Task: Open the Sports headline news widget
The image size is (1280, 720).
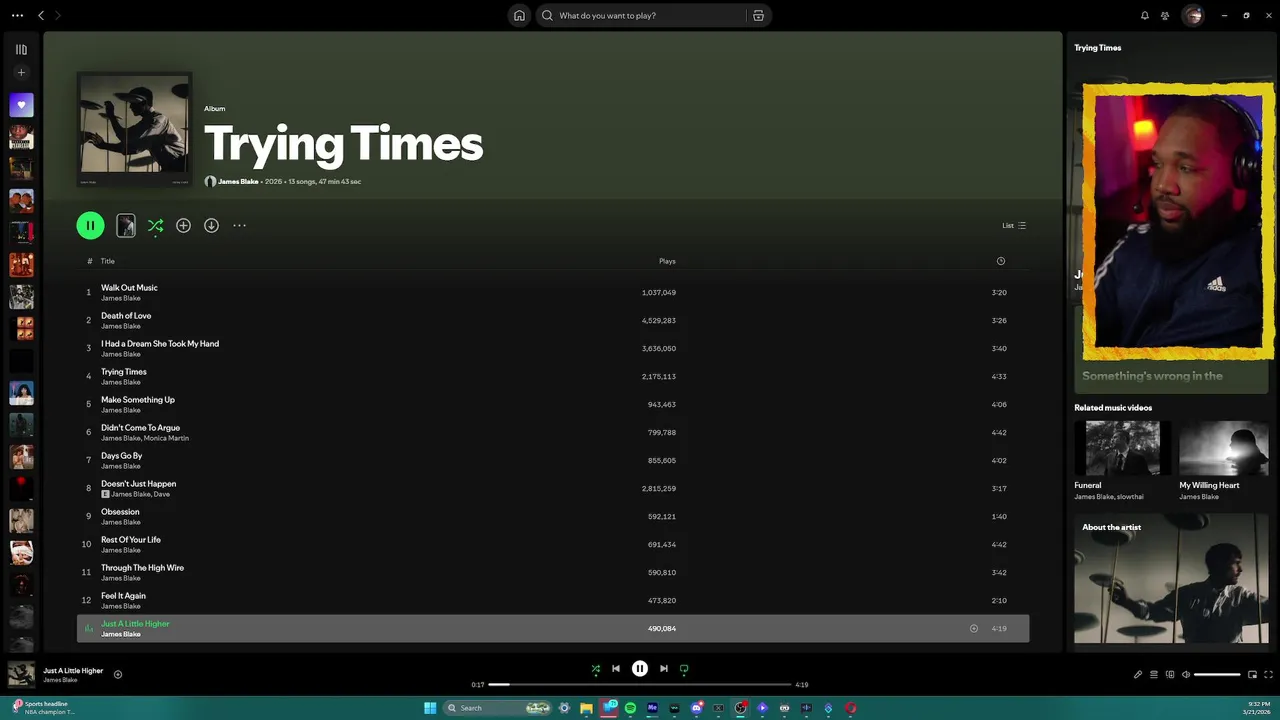Action: pos(45,708)
